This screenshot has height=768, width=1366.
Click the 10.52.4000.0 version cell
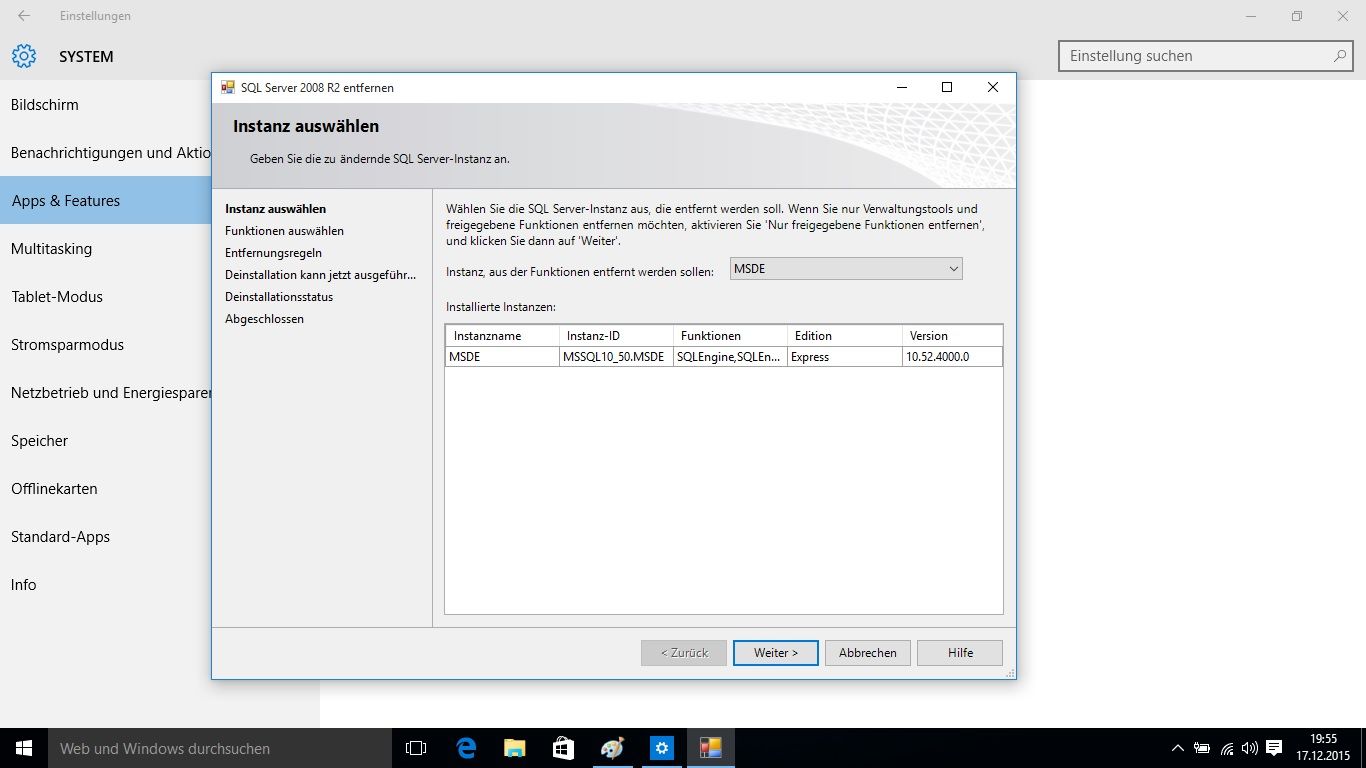[x=952, y=357]
